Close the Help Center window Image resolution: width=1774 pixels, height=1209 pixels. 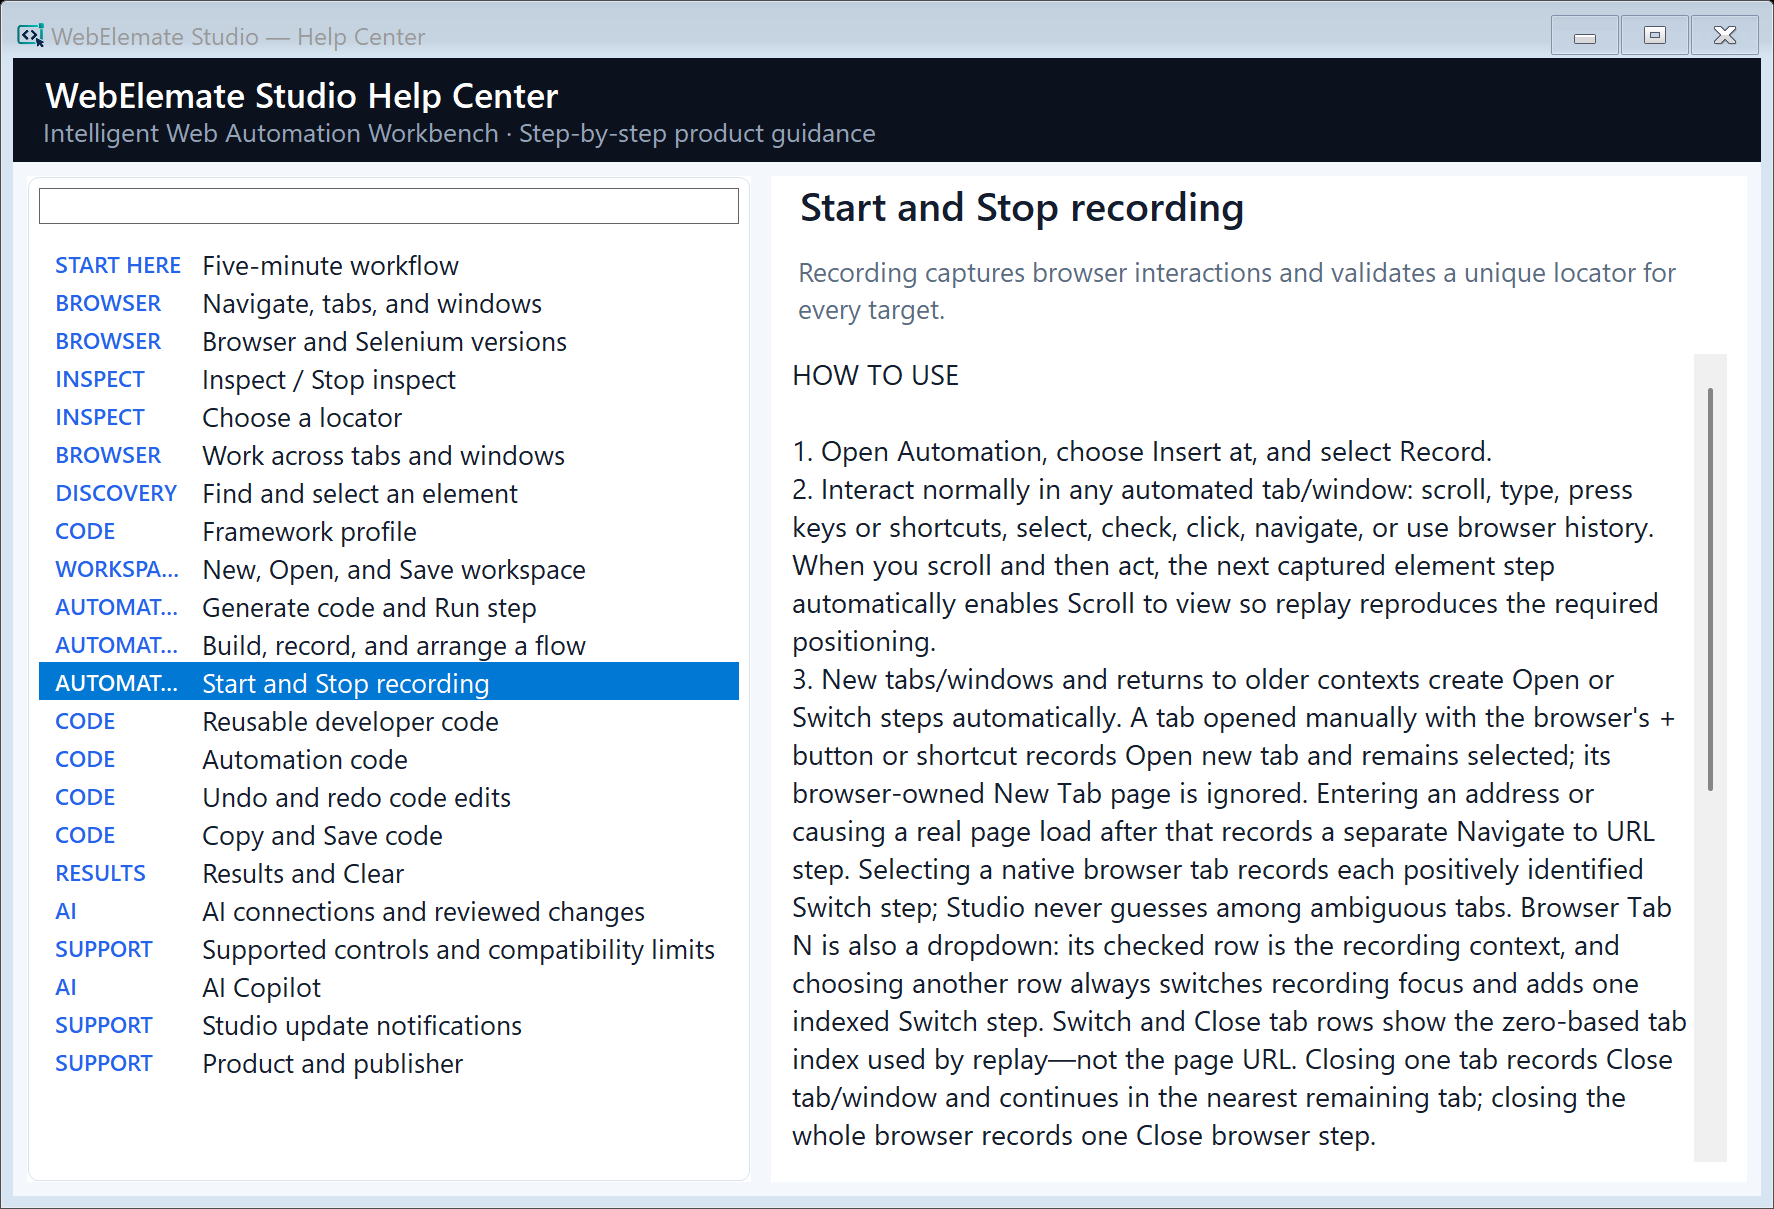(1725, 36)
